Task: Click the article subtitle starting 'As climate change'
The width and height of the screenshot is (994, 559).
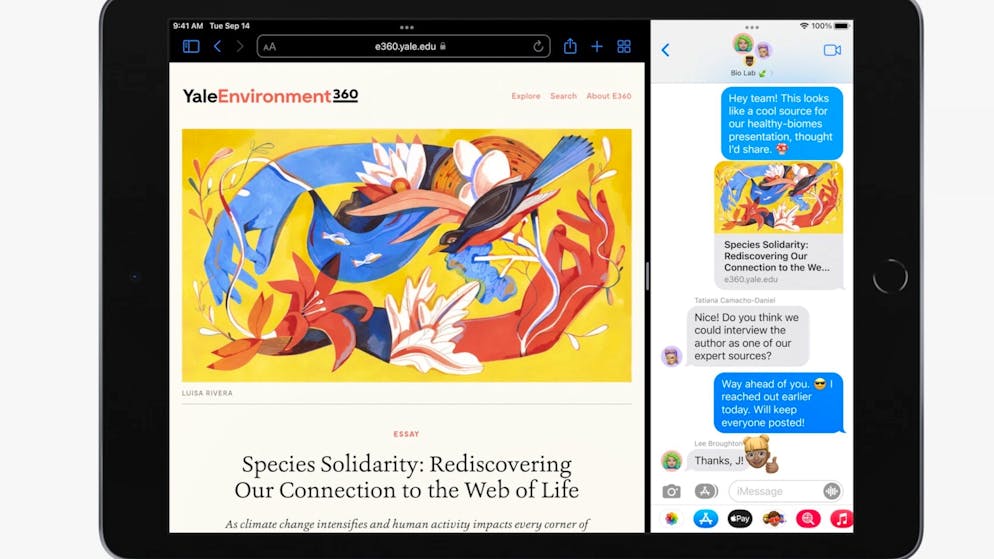Action: [x=406, y=524]
